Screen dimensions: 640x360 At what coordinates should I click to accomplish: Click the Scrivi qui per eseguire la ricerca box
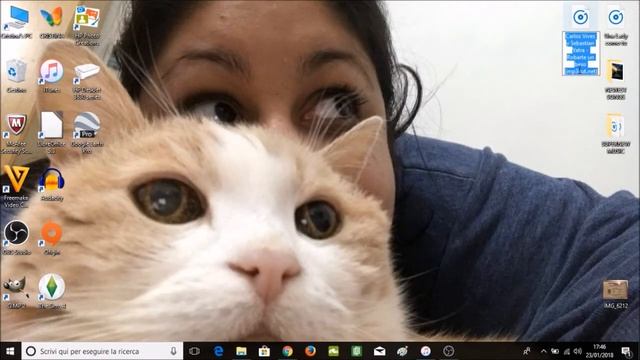(x=102, y=351)
